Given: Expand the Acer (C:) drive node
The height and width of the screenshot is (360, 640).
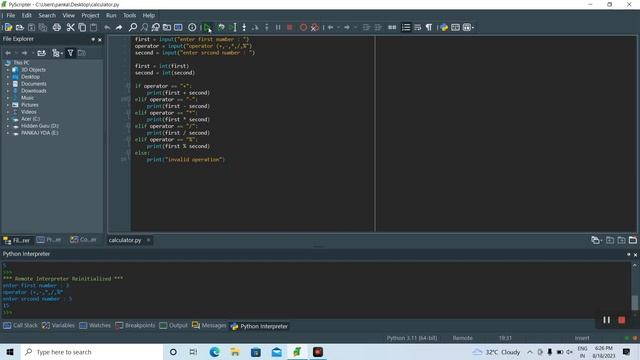Looking at the screenshot, I should tap(8, 119).
